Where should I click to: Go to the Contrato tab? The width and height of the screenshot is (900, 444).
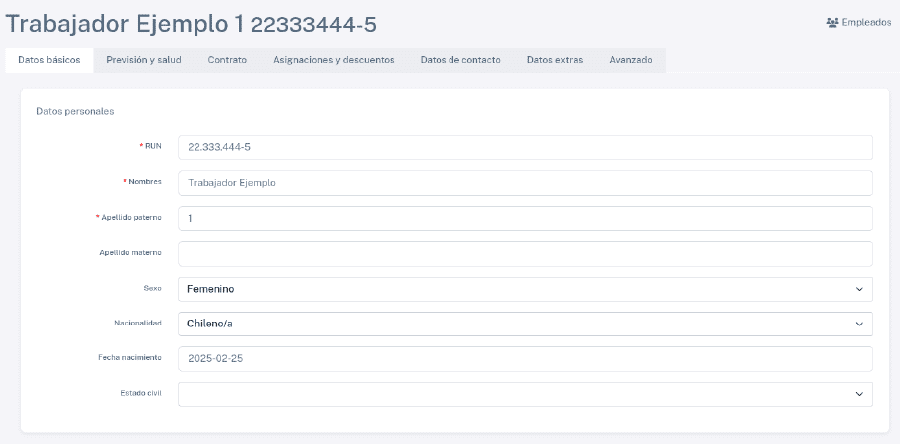(x=227, y=60)
